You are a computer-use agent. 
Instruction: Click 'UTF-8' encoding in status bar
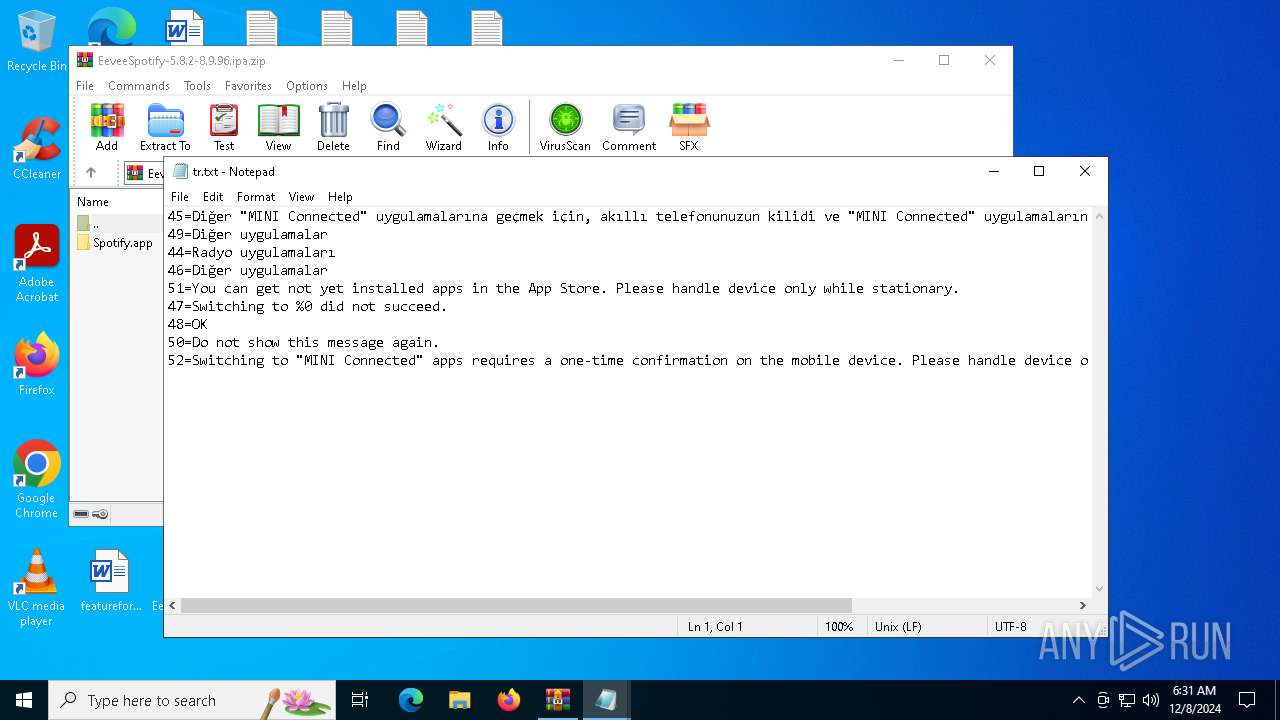pyautogui.click(x=1010, y=626)
